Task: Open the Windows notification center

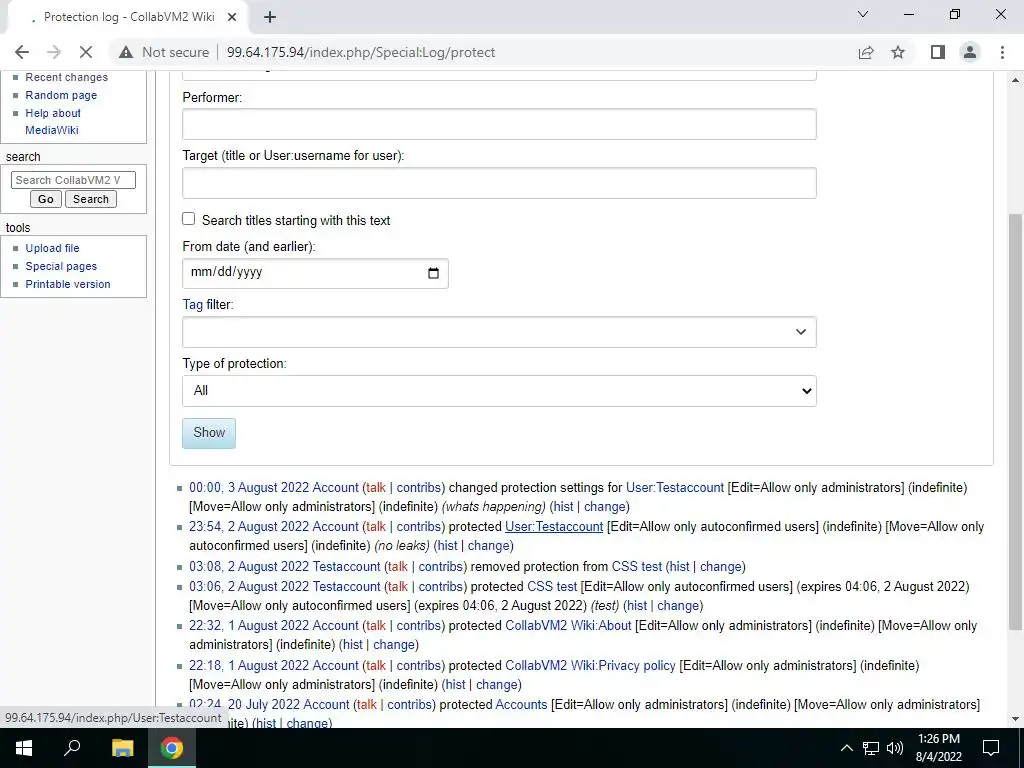Action: pos(991,748)
